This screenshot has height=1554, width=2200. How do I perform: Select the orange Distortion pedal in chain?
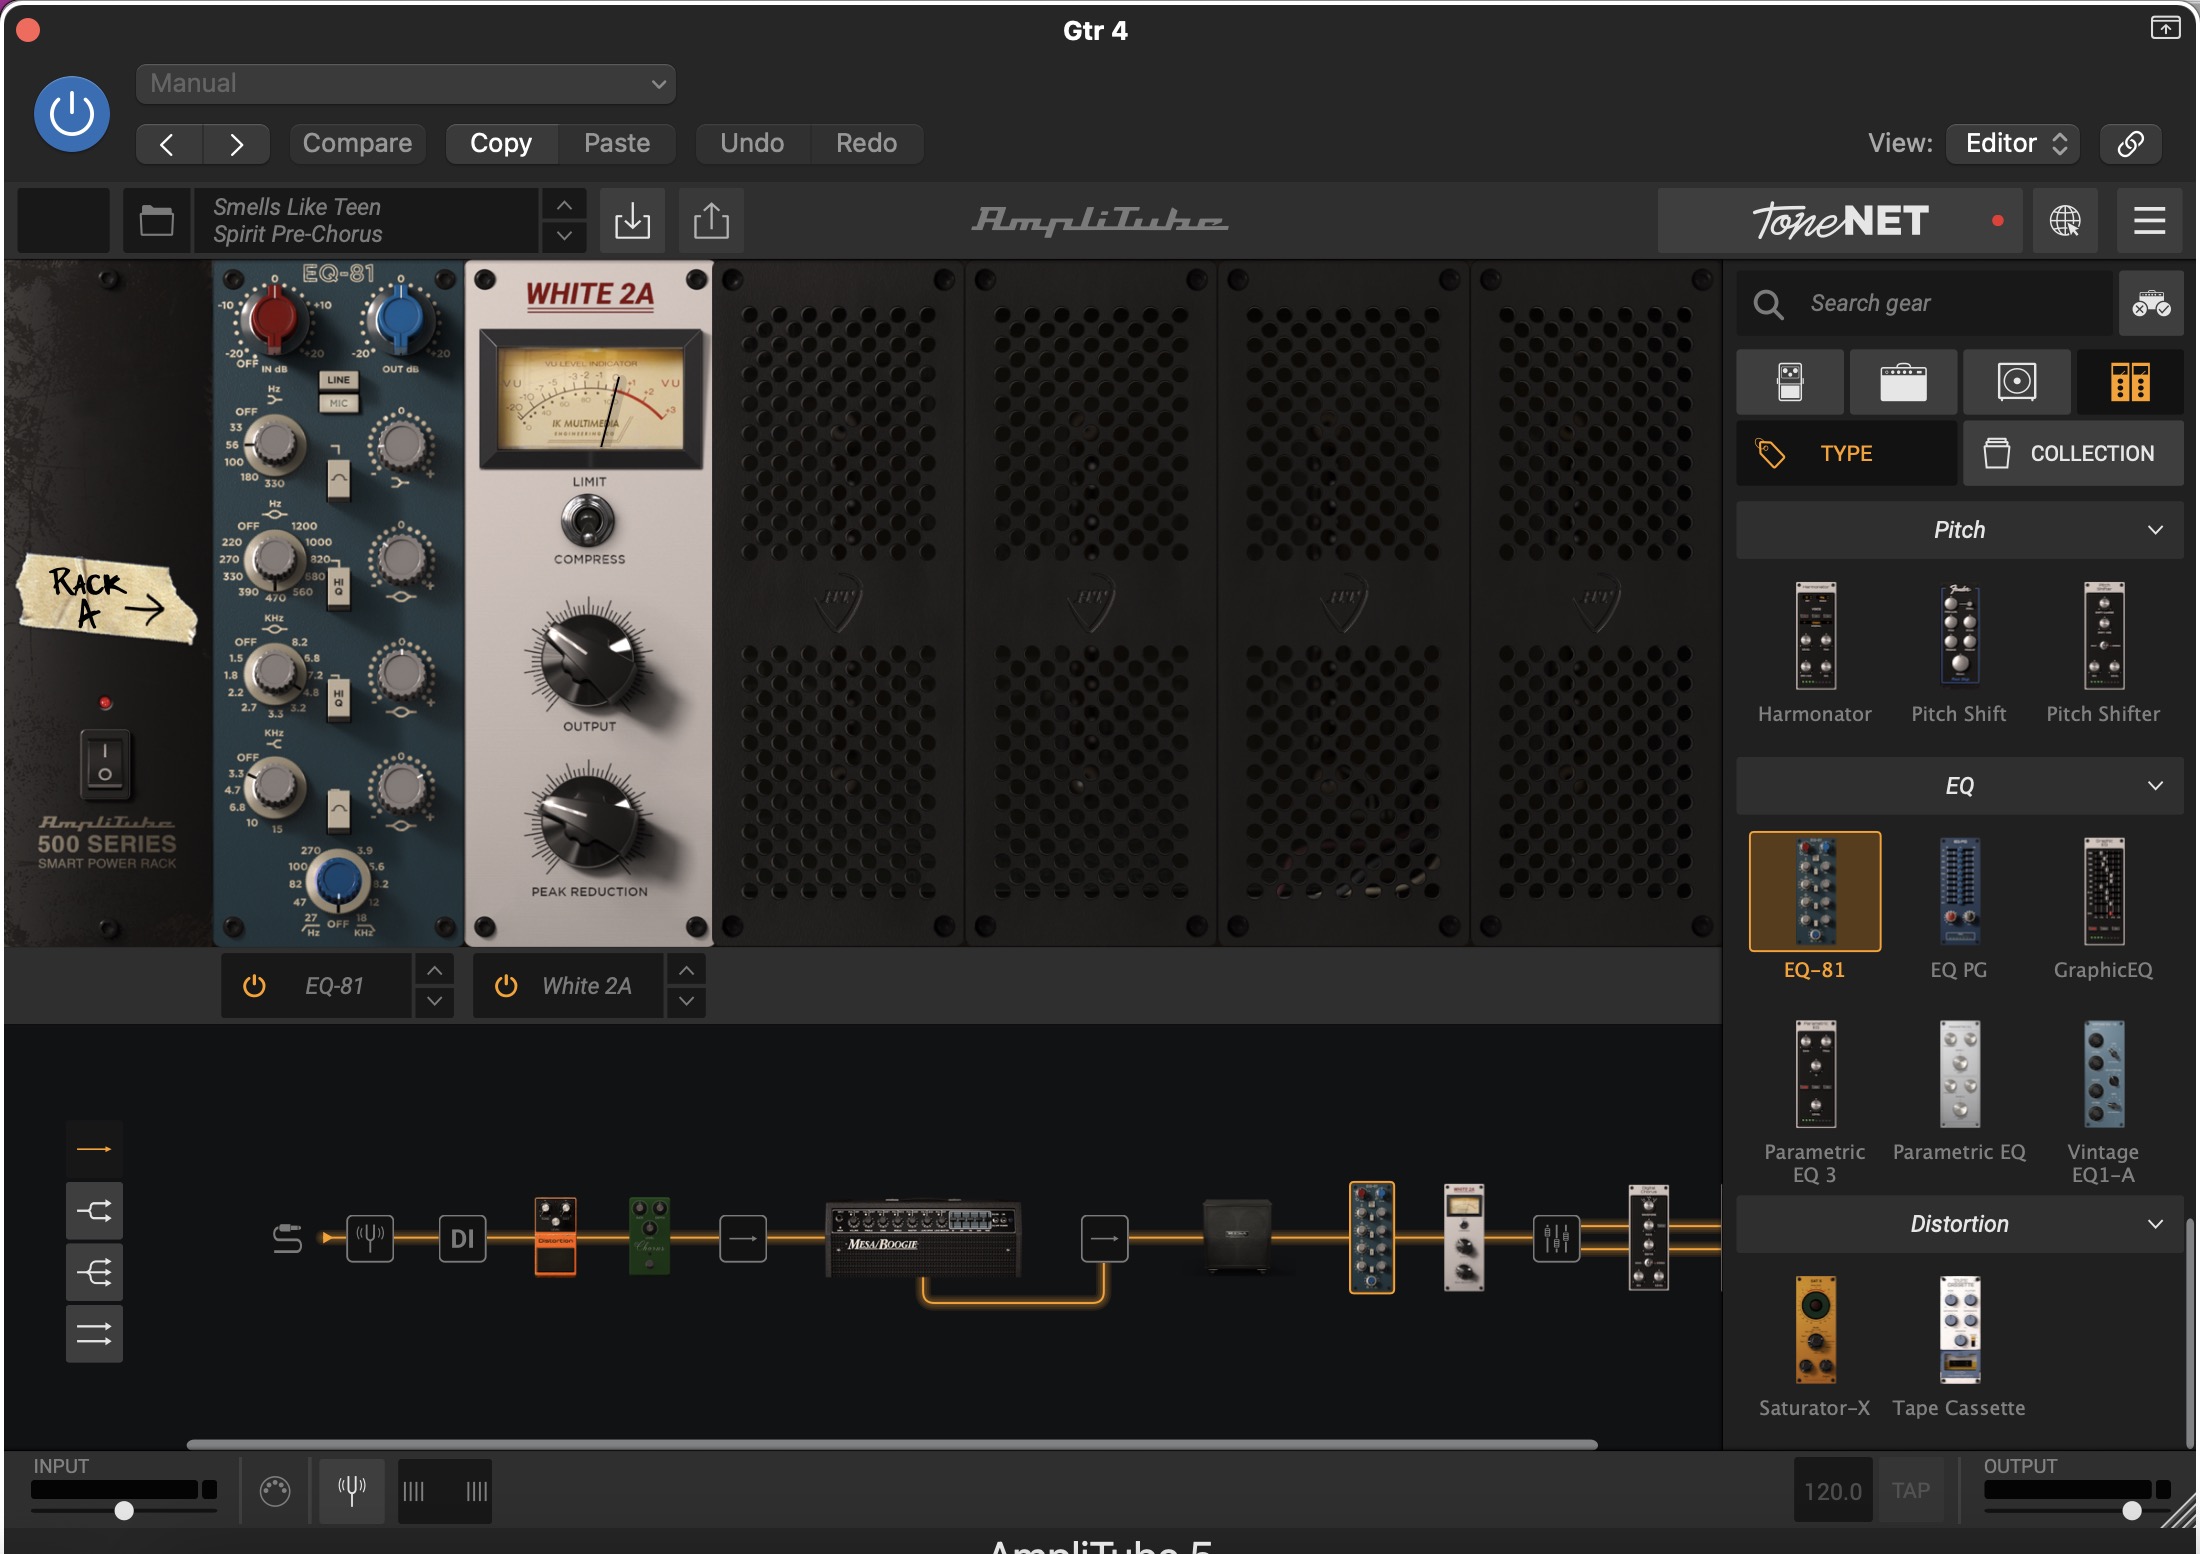pyautogui.click(x=555, y=1237)
